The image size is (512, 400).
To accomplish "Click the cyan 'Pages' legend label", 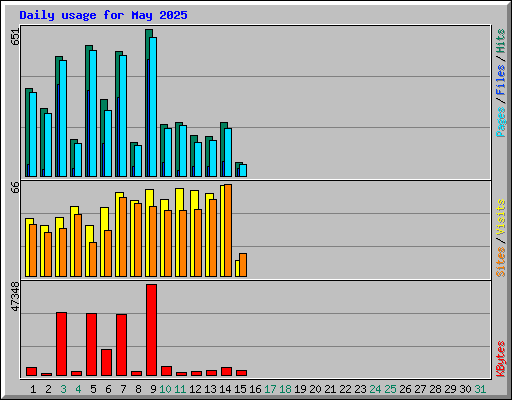I will tap(500, 122).
